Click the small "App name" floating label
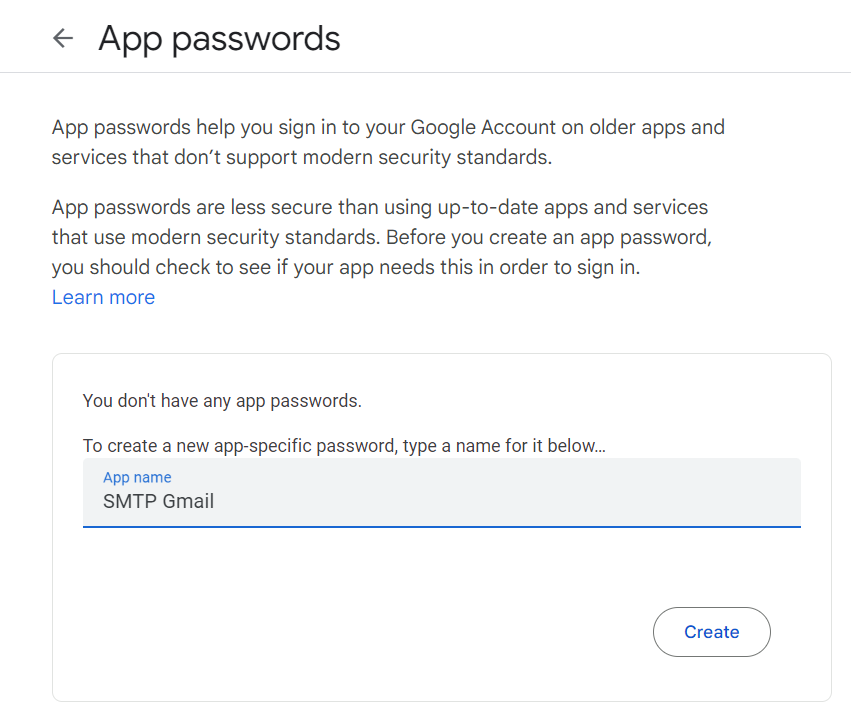This screenshot has height=704, width=851. [137, 478]
